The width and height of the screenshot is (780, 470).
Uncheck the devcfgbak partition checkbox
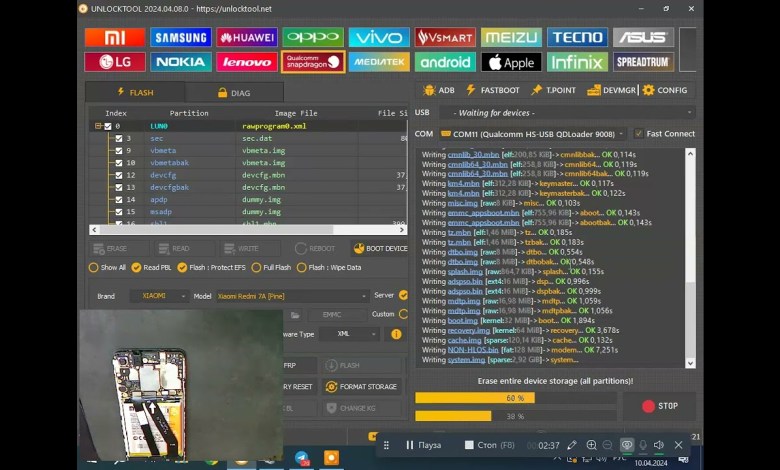(x=119, y=188)
